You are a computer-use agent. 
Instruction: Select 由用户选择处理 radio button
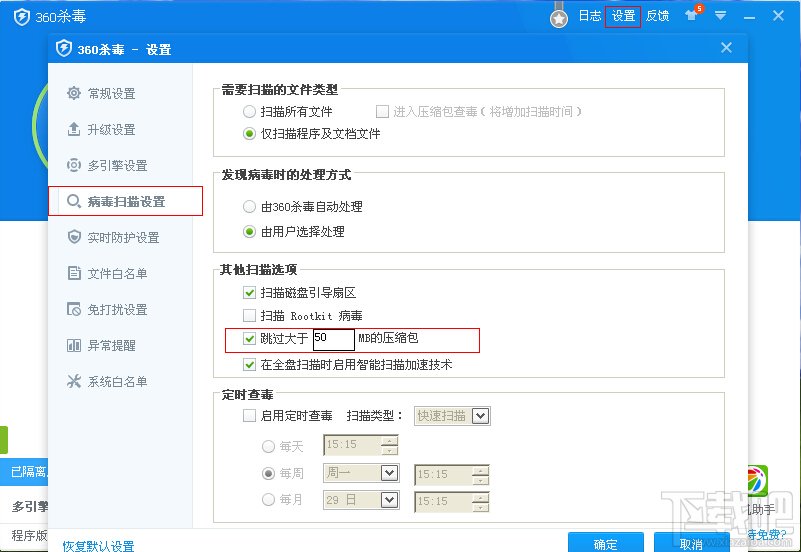click(249, 231)
